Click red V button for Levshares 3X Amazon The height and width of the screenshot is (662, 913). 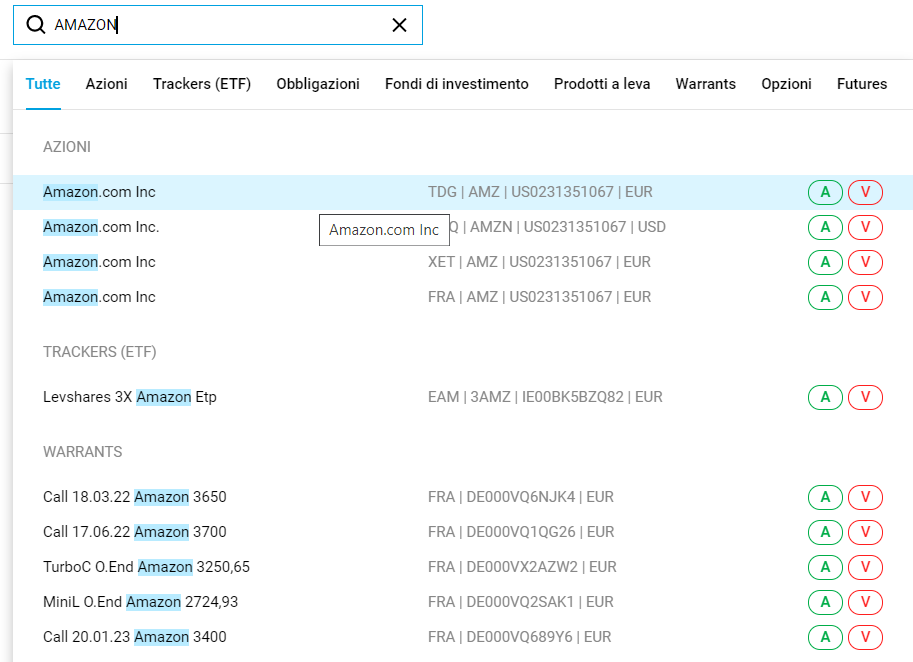[x=865, y=397]
